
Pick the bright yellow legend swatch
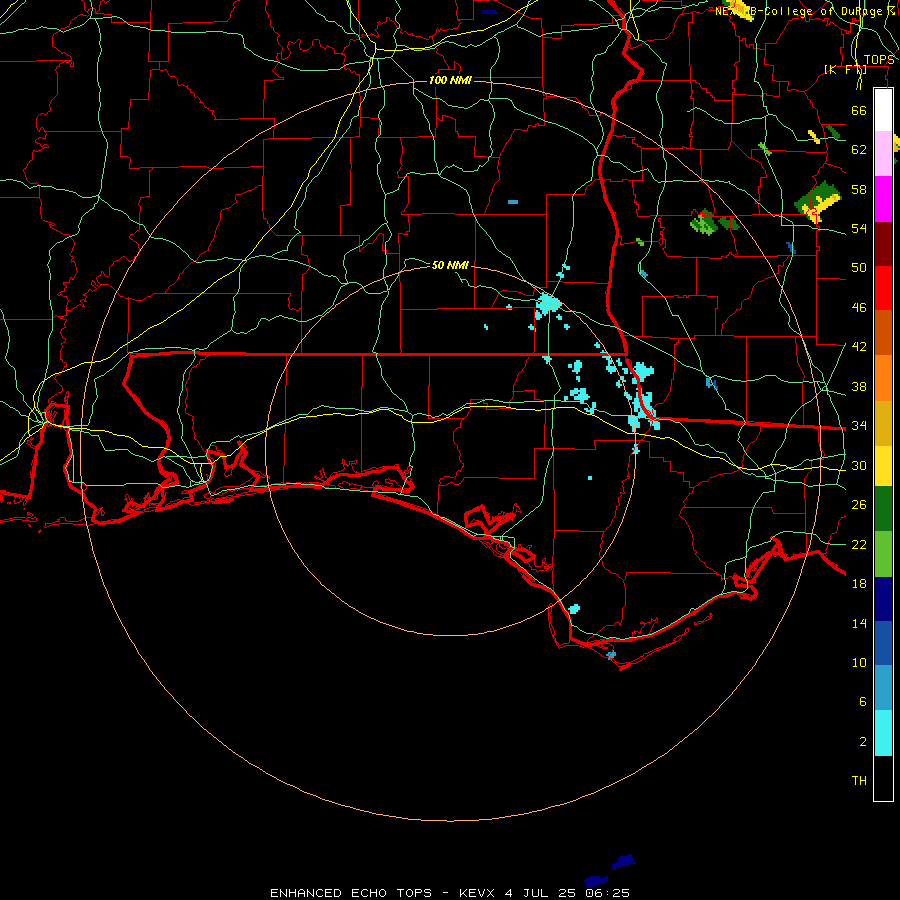click(x=883, y=466)
